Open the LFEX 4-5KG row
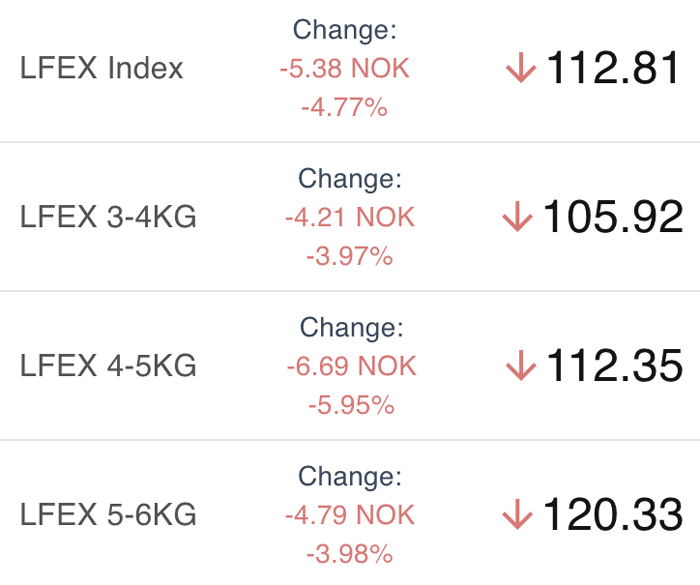Image resolution: width=700 pixels, height=585 pixels. point(350,366)
